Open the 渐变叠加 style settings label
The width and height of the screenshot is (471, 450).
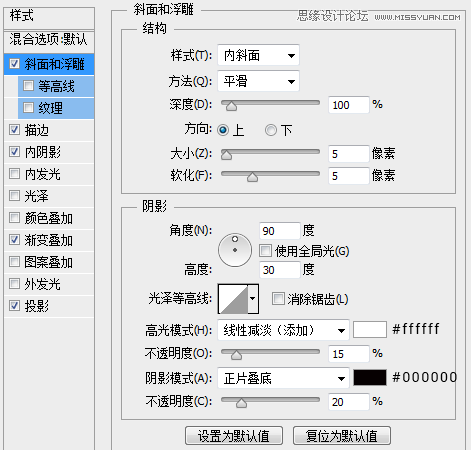click(49, 240)
